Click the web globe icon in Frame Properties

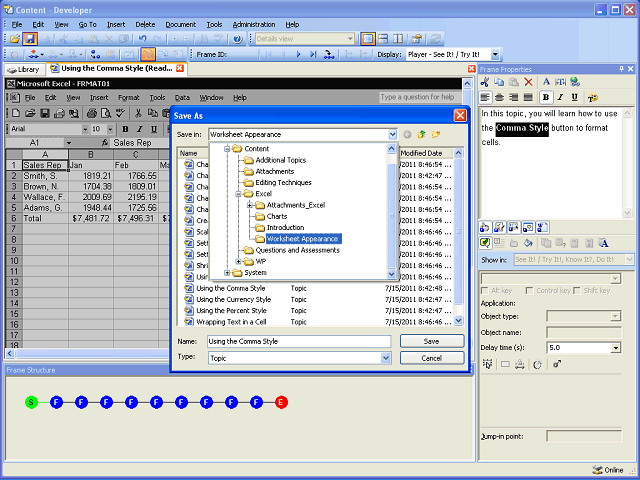575,82
